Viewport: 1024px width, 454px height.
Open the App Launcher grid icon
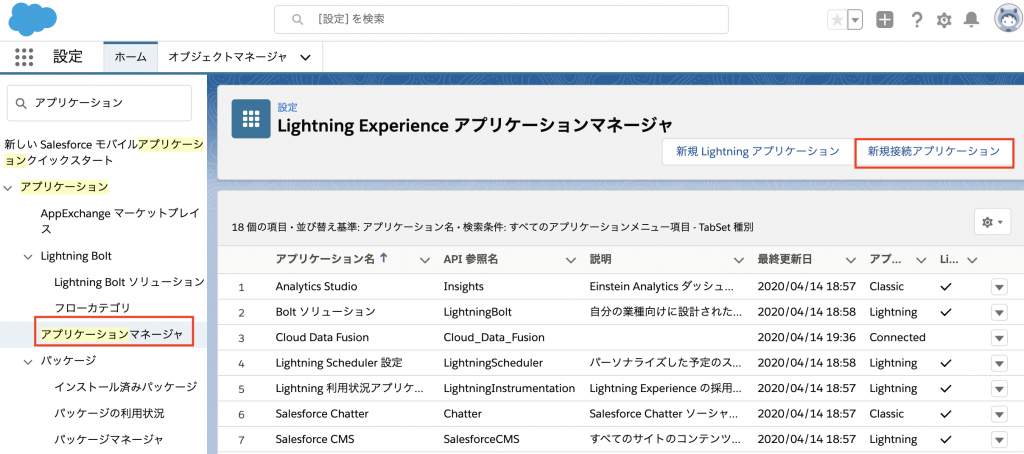point(24,57)
